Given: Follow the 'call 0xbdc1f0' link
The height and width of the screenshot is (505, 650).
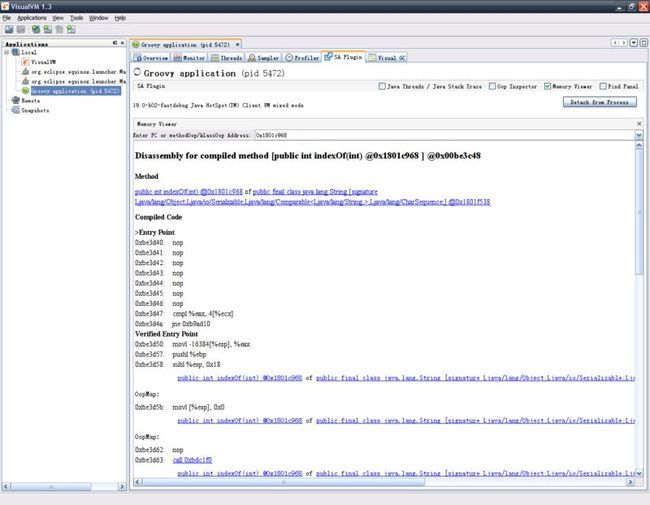Looking at the screenshot, I should (x=192, y=460).
